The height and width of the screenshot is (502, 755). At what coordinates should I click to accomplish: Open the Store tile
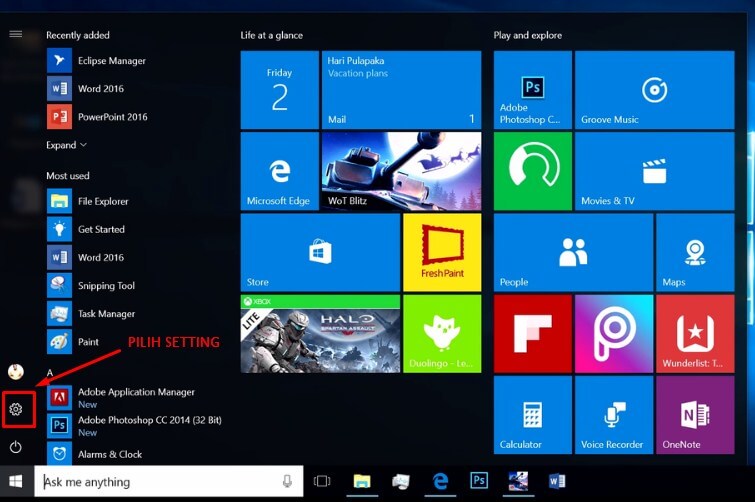pyautogui.click(x=320, y=253)
